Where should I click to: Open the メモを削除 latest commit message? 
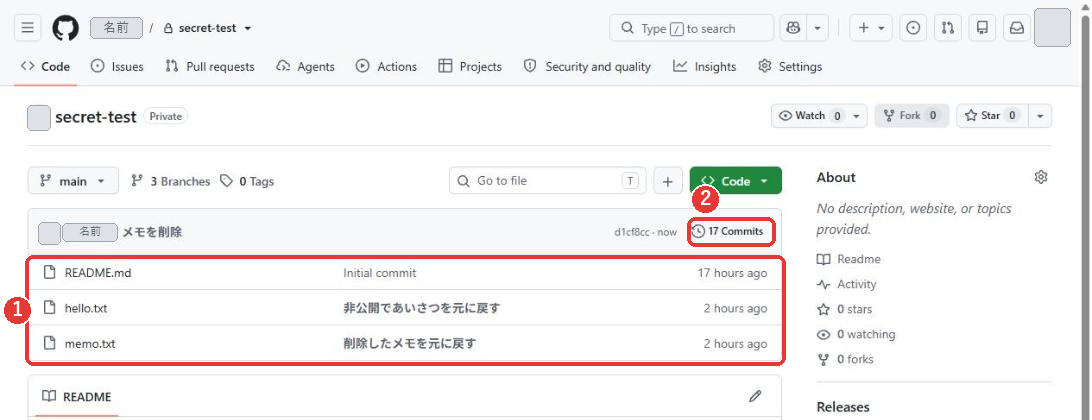152,232
